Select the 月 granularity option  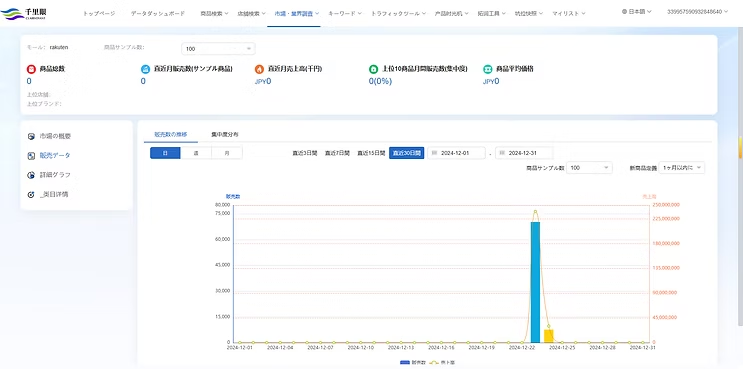click(227, 153)
